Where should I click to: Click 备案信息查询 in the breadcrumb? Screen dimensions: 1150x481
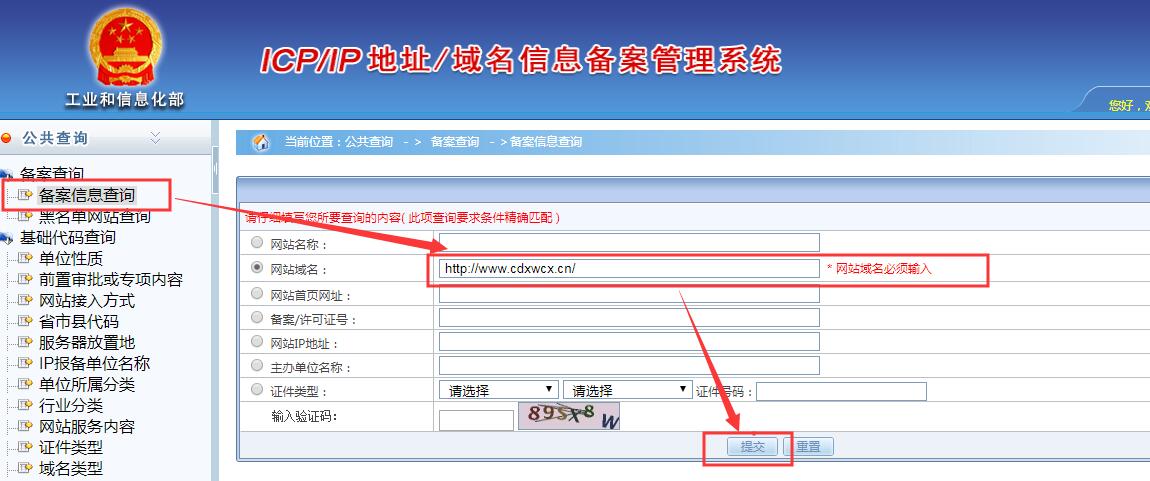pyautogui.click(x=546, y=142)
